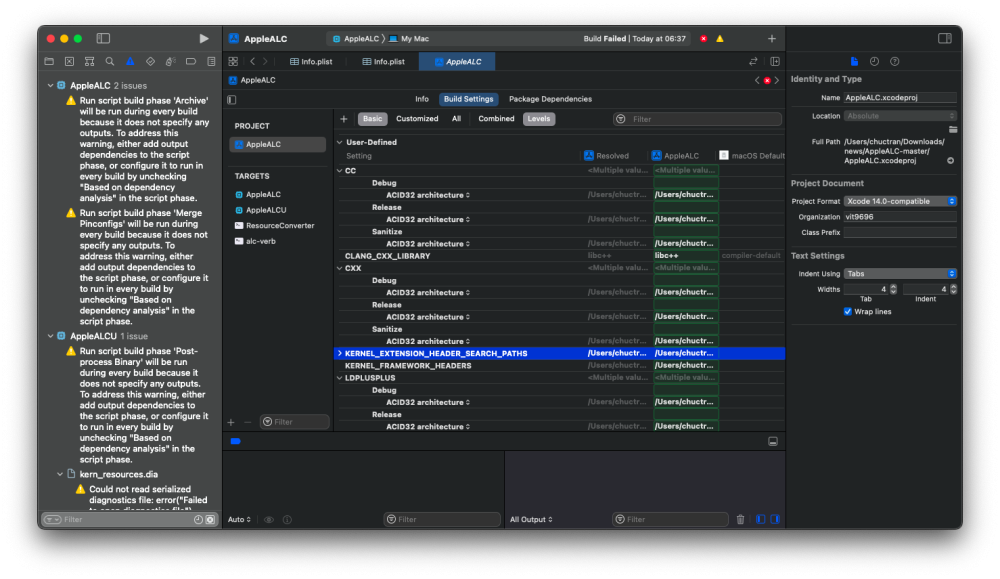This screenshot has height=579, width=1000.
Task: Switch to the first Info.plist tab
Action: 311,62
